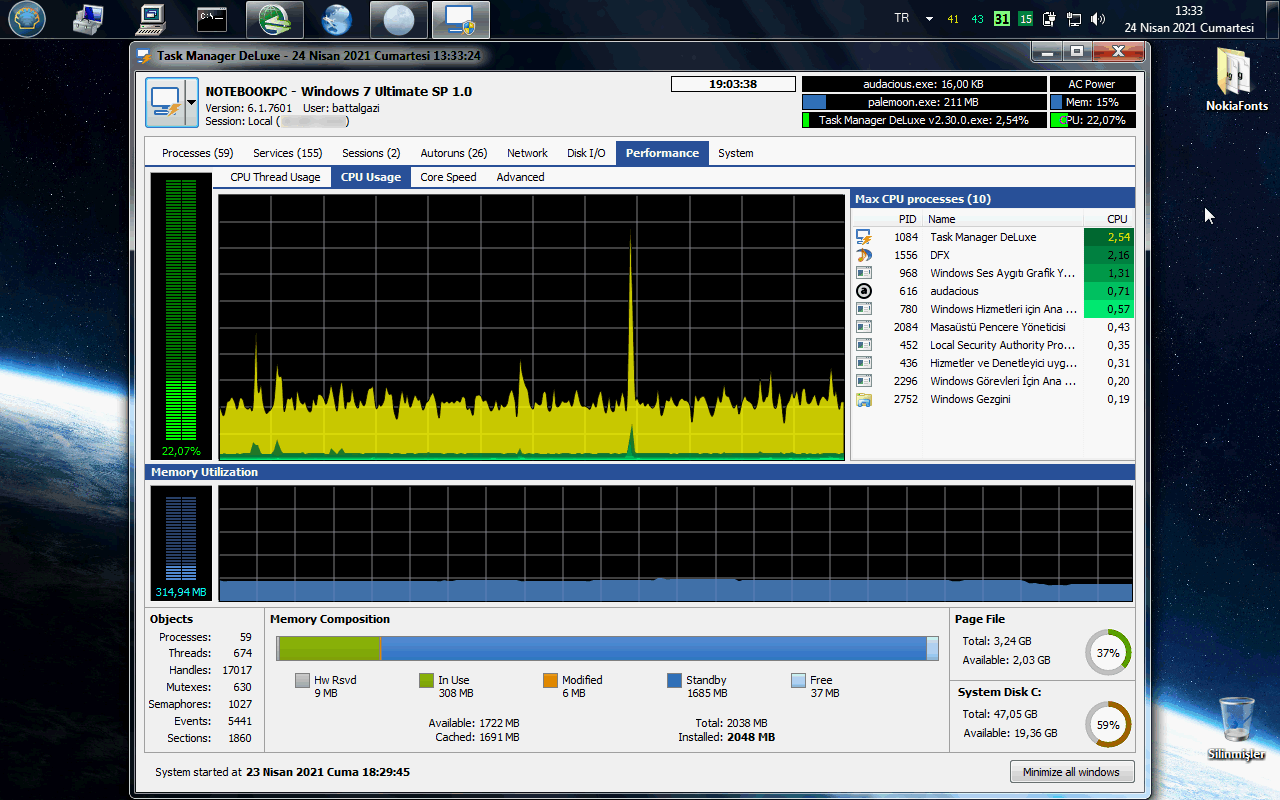Select the Windows Ses Aygıtı Grafik row
The width and height of the screenshot is (1280, 800).
993,273
